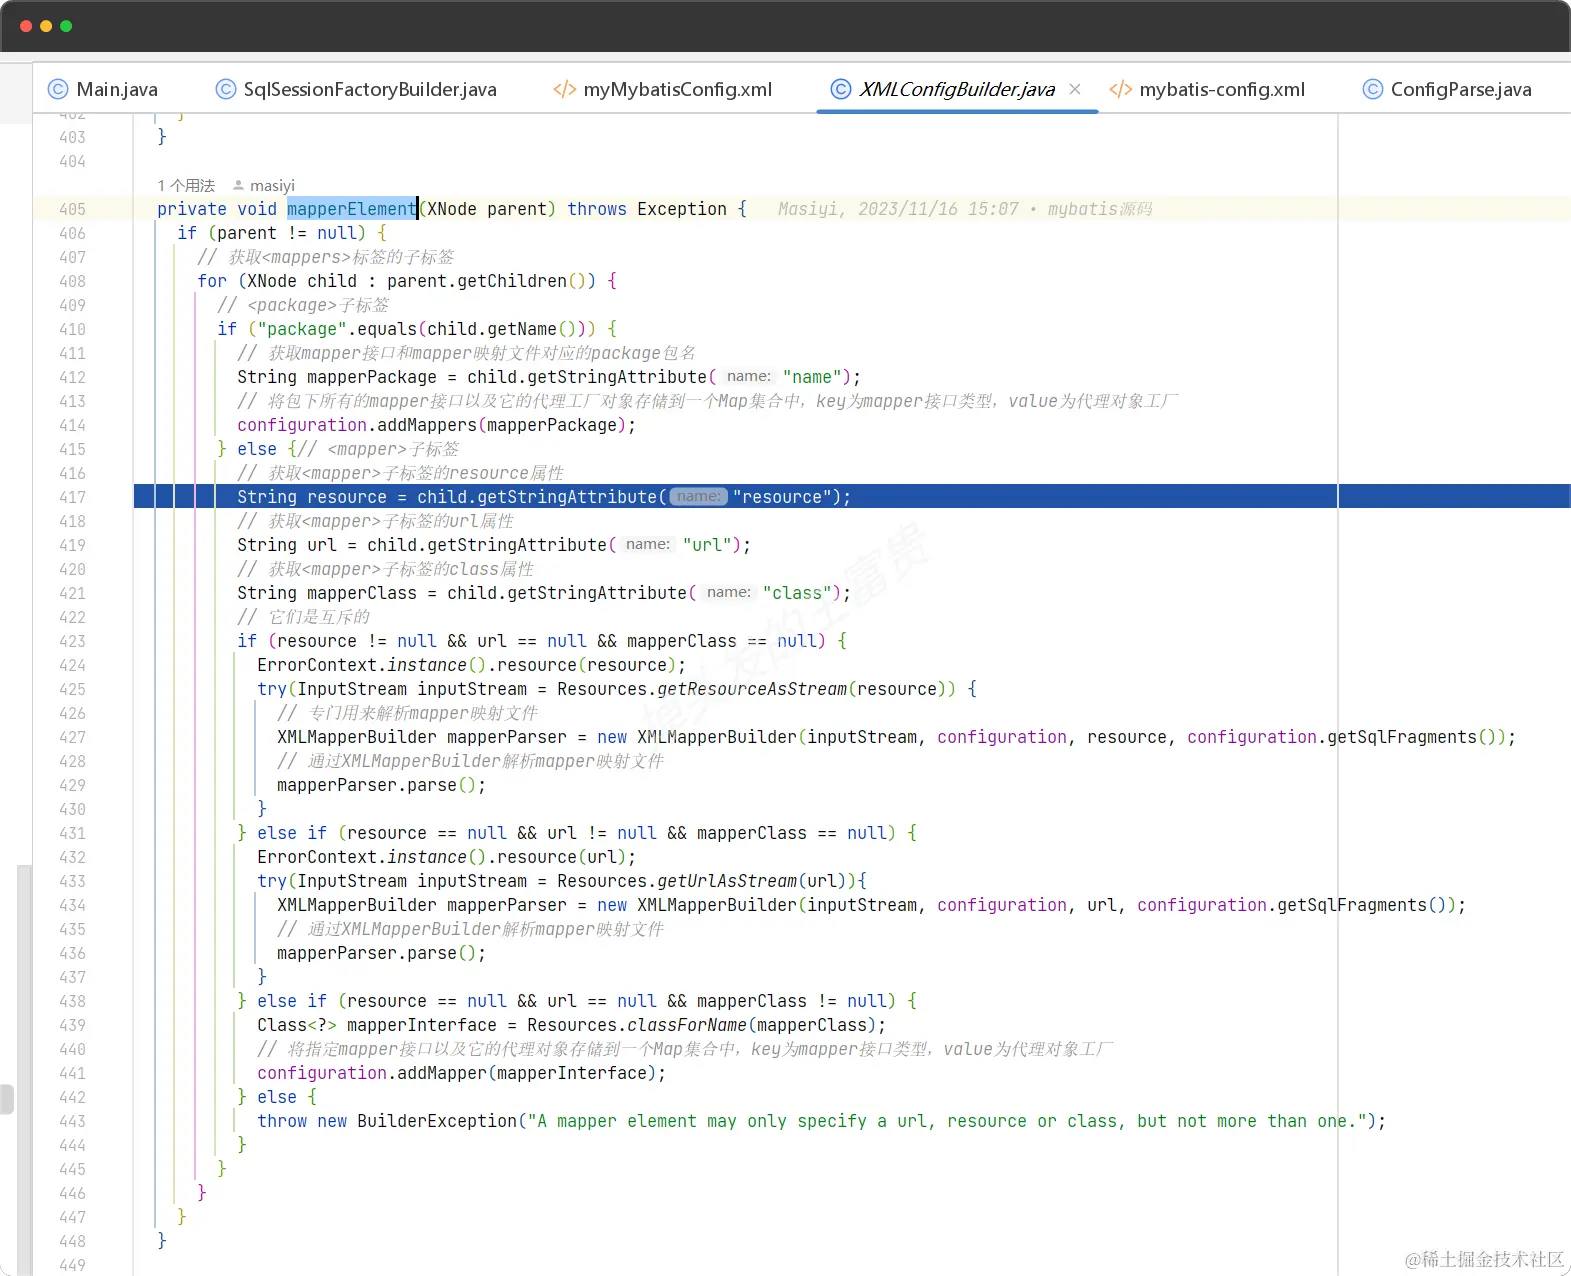Image resolution: width=1571 pixels, height=1276 pixels.
Task: Click the author icon beside masiyi
Action: [x=238, y=185]
